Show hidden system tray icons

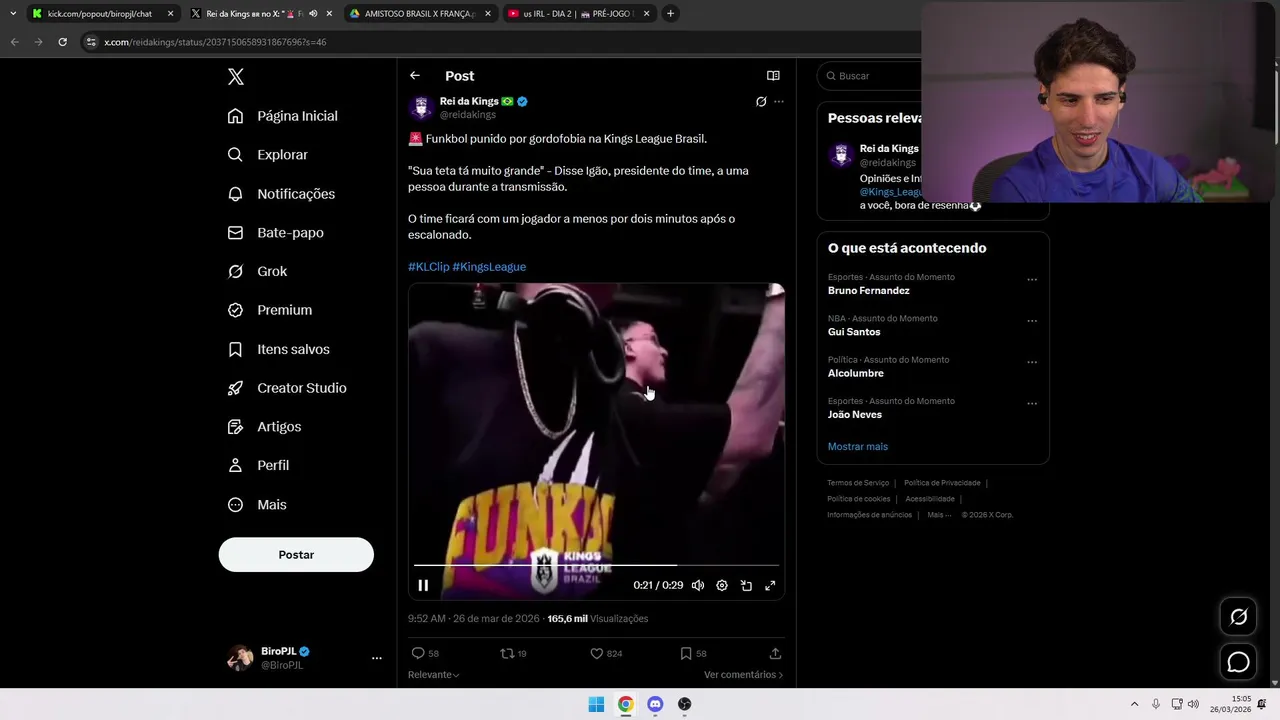click(1134, 704)
